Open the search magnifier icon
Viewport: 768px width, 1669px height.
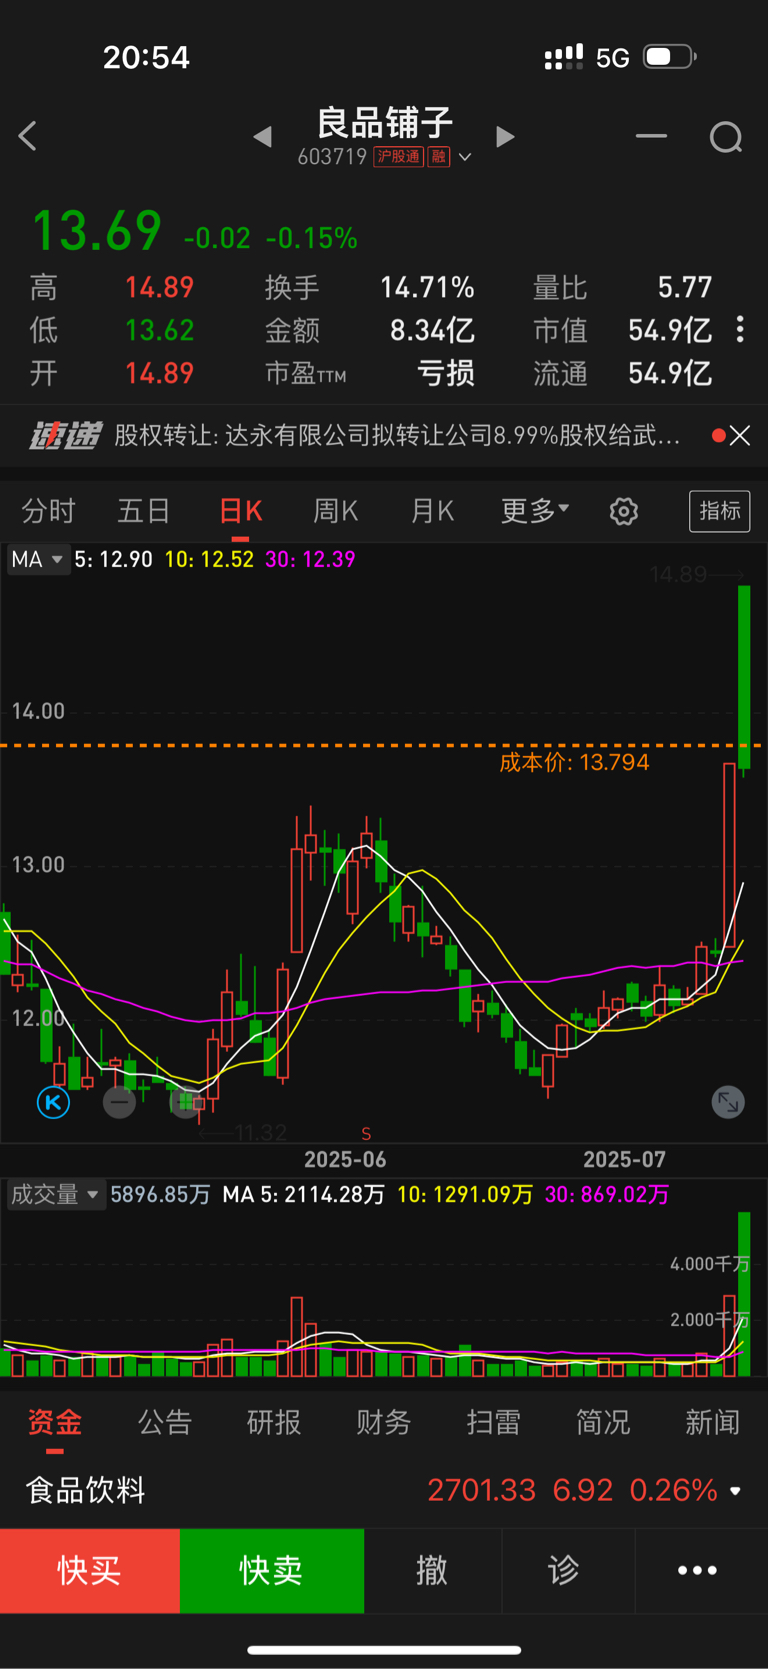coord(726,137)
